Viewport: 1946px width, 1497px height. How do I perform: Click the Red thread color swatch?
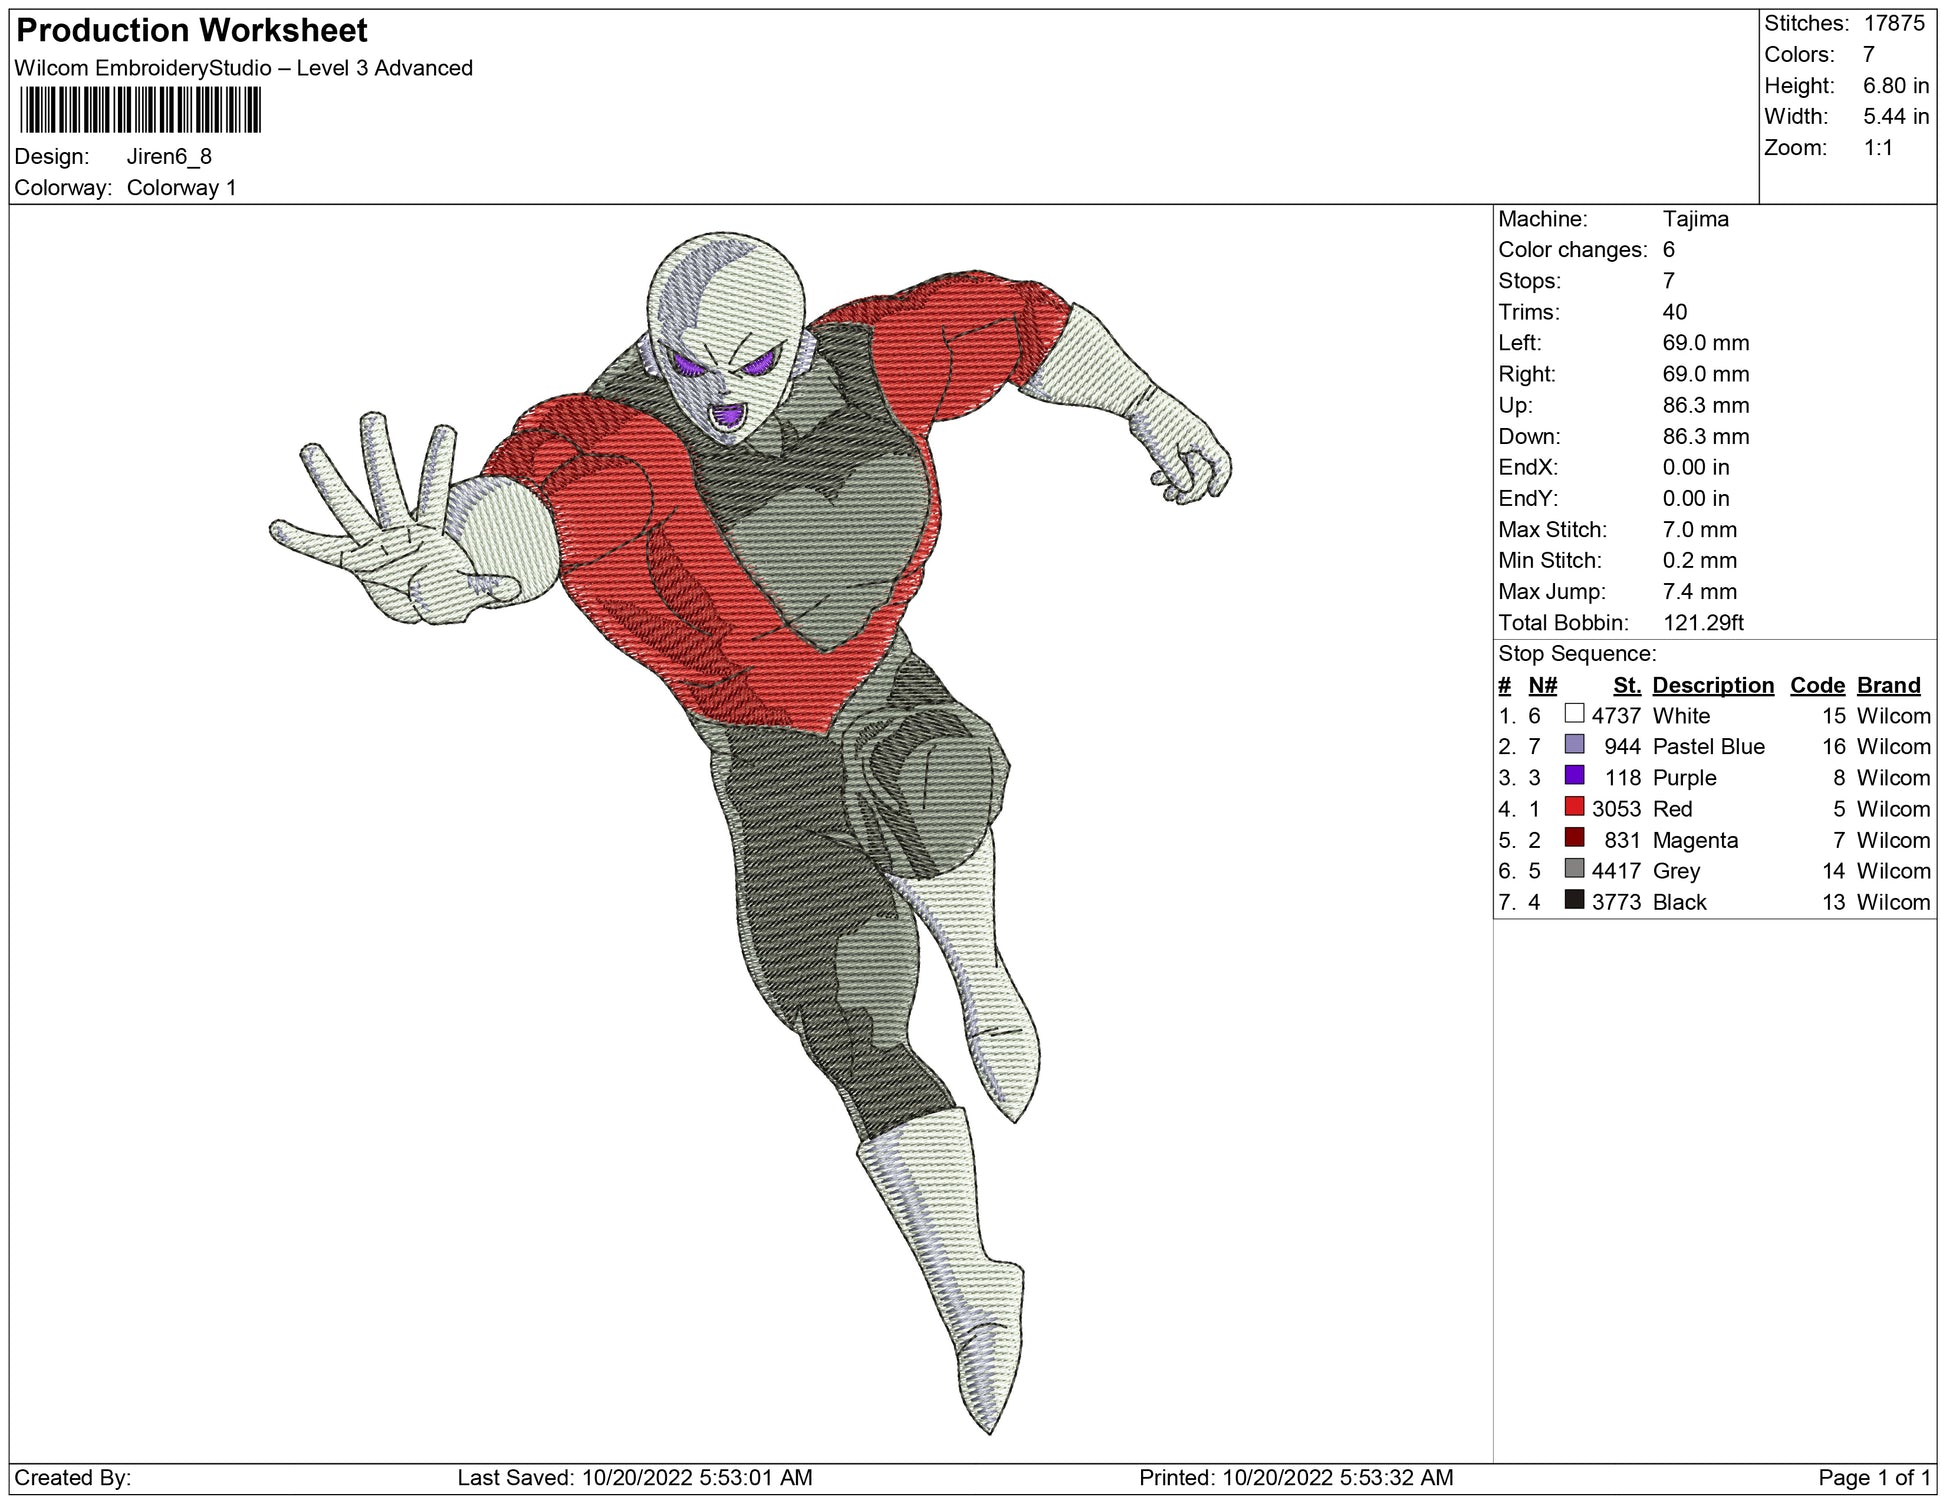(1574, 807)
